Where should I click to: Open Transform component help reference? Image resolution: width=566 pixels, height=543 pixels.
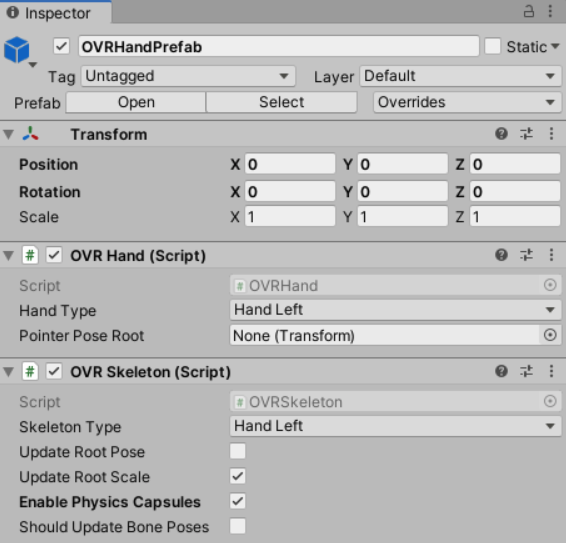pyautogui.click(x=501, y=134)
